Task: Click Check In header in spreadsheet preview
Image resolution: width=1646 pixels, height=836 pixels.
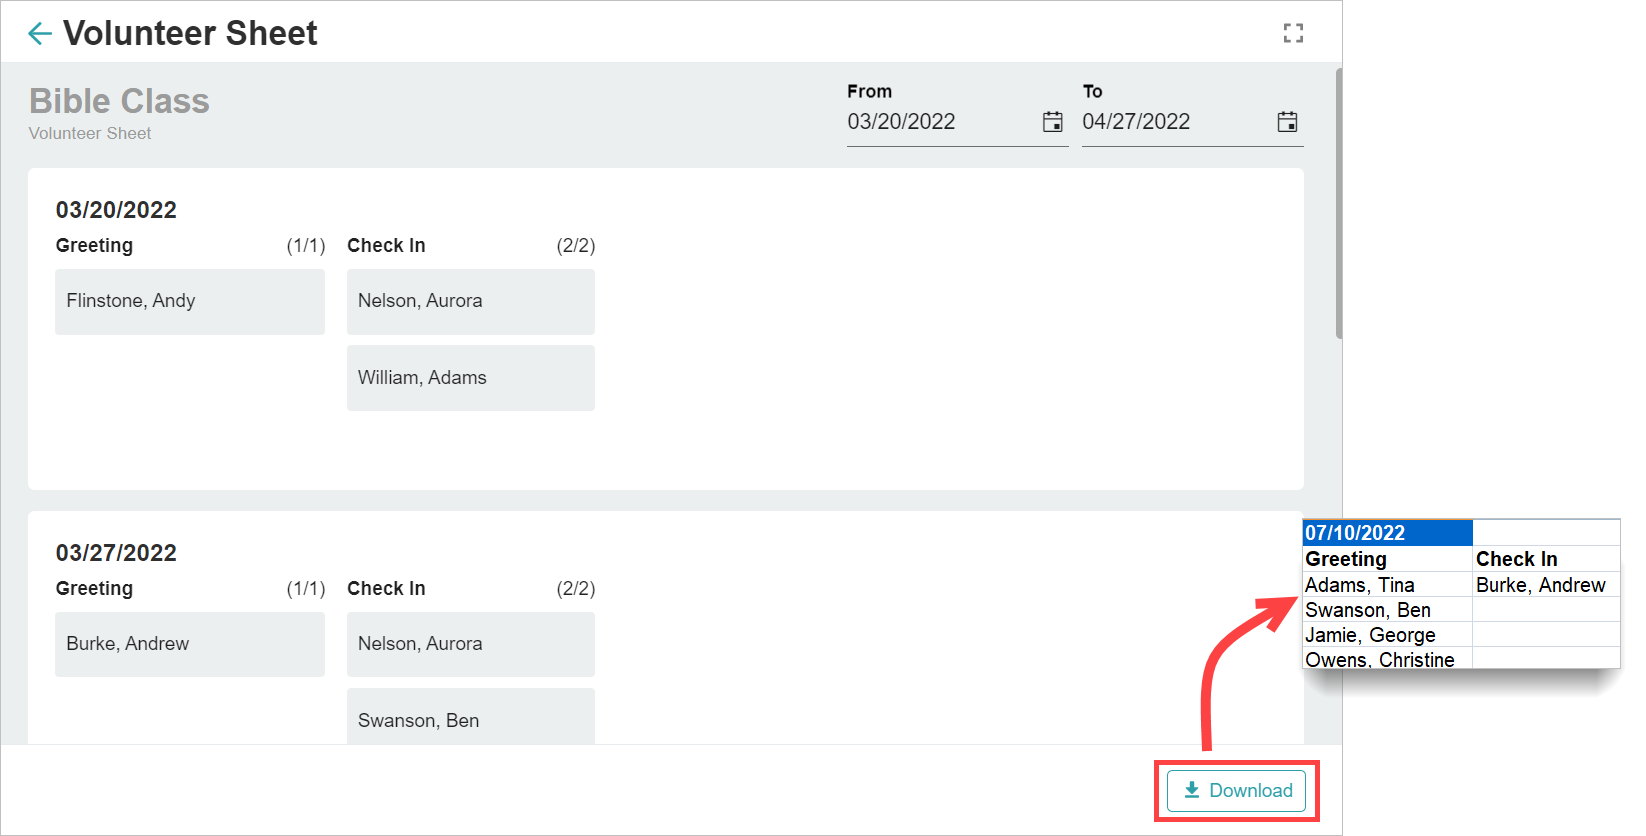Action: coord(1546,559)
